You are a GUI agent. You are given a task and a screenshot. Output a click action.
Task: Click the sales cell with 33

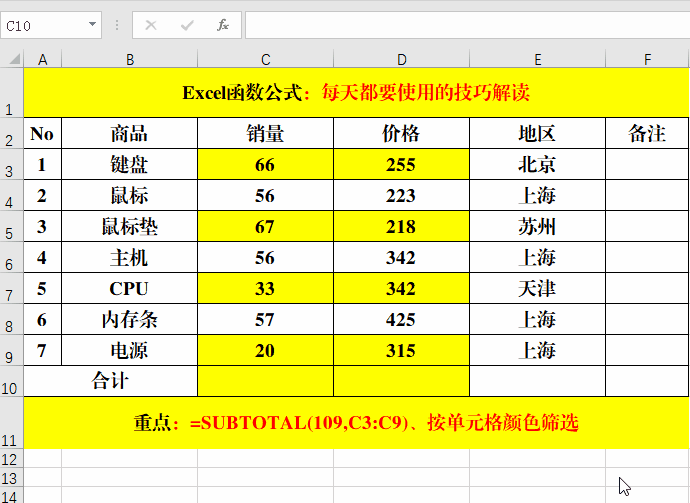[x=265, y=288]
